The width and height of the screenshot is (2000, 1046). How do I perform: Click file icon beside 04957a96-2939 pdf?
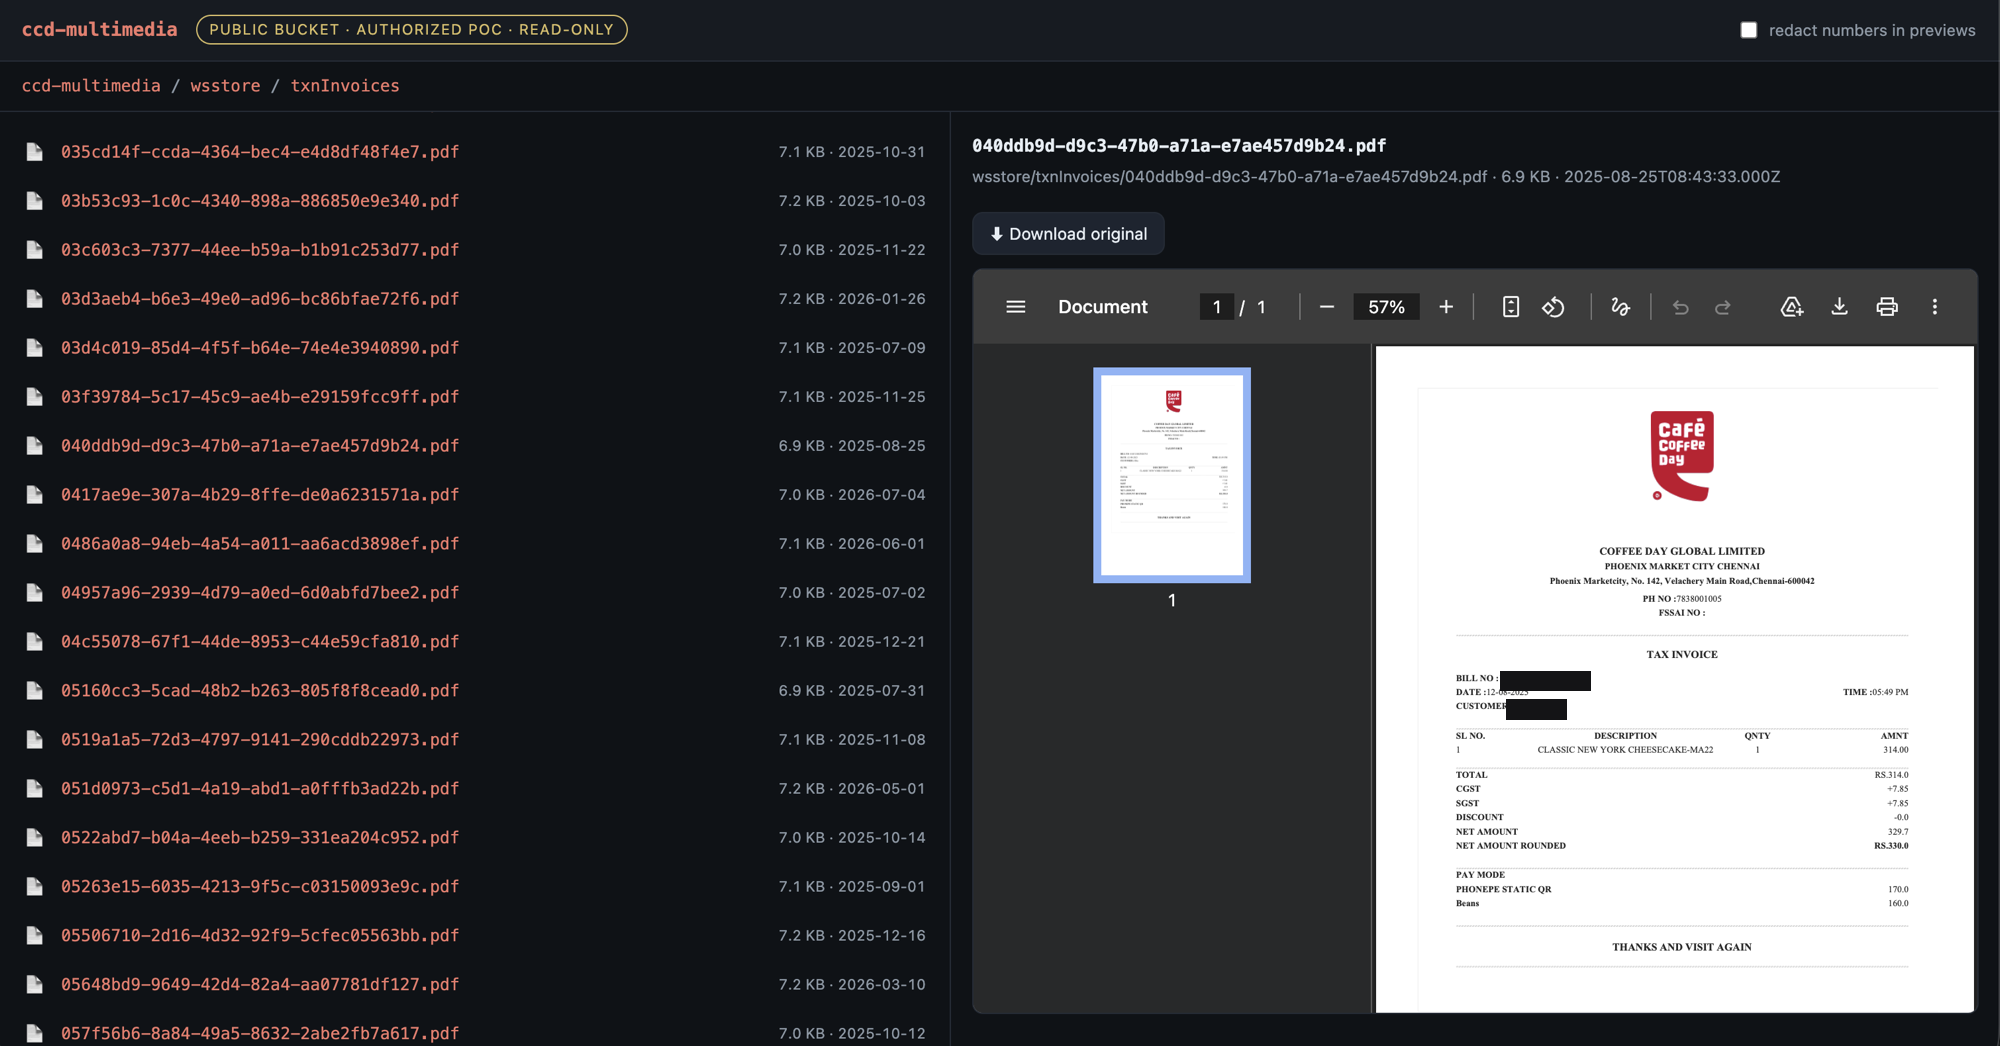tap(34, 593)
